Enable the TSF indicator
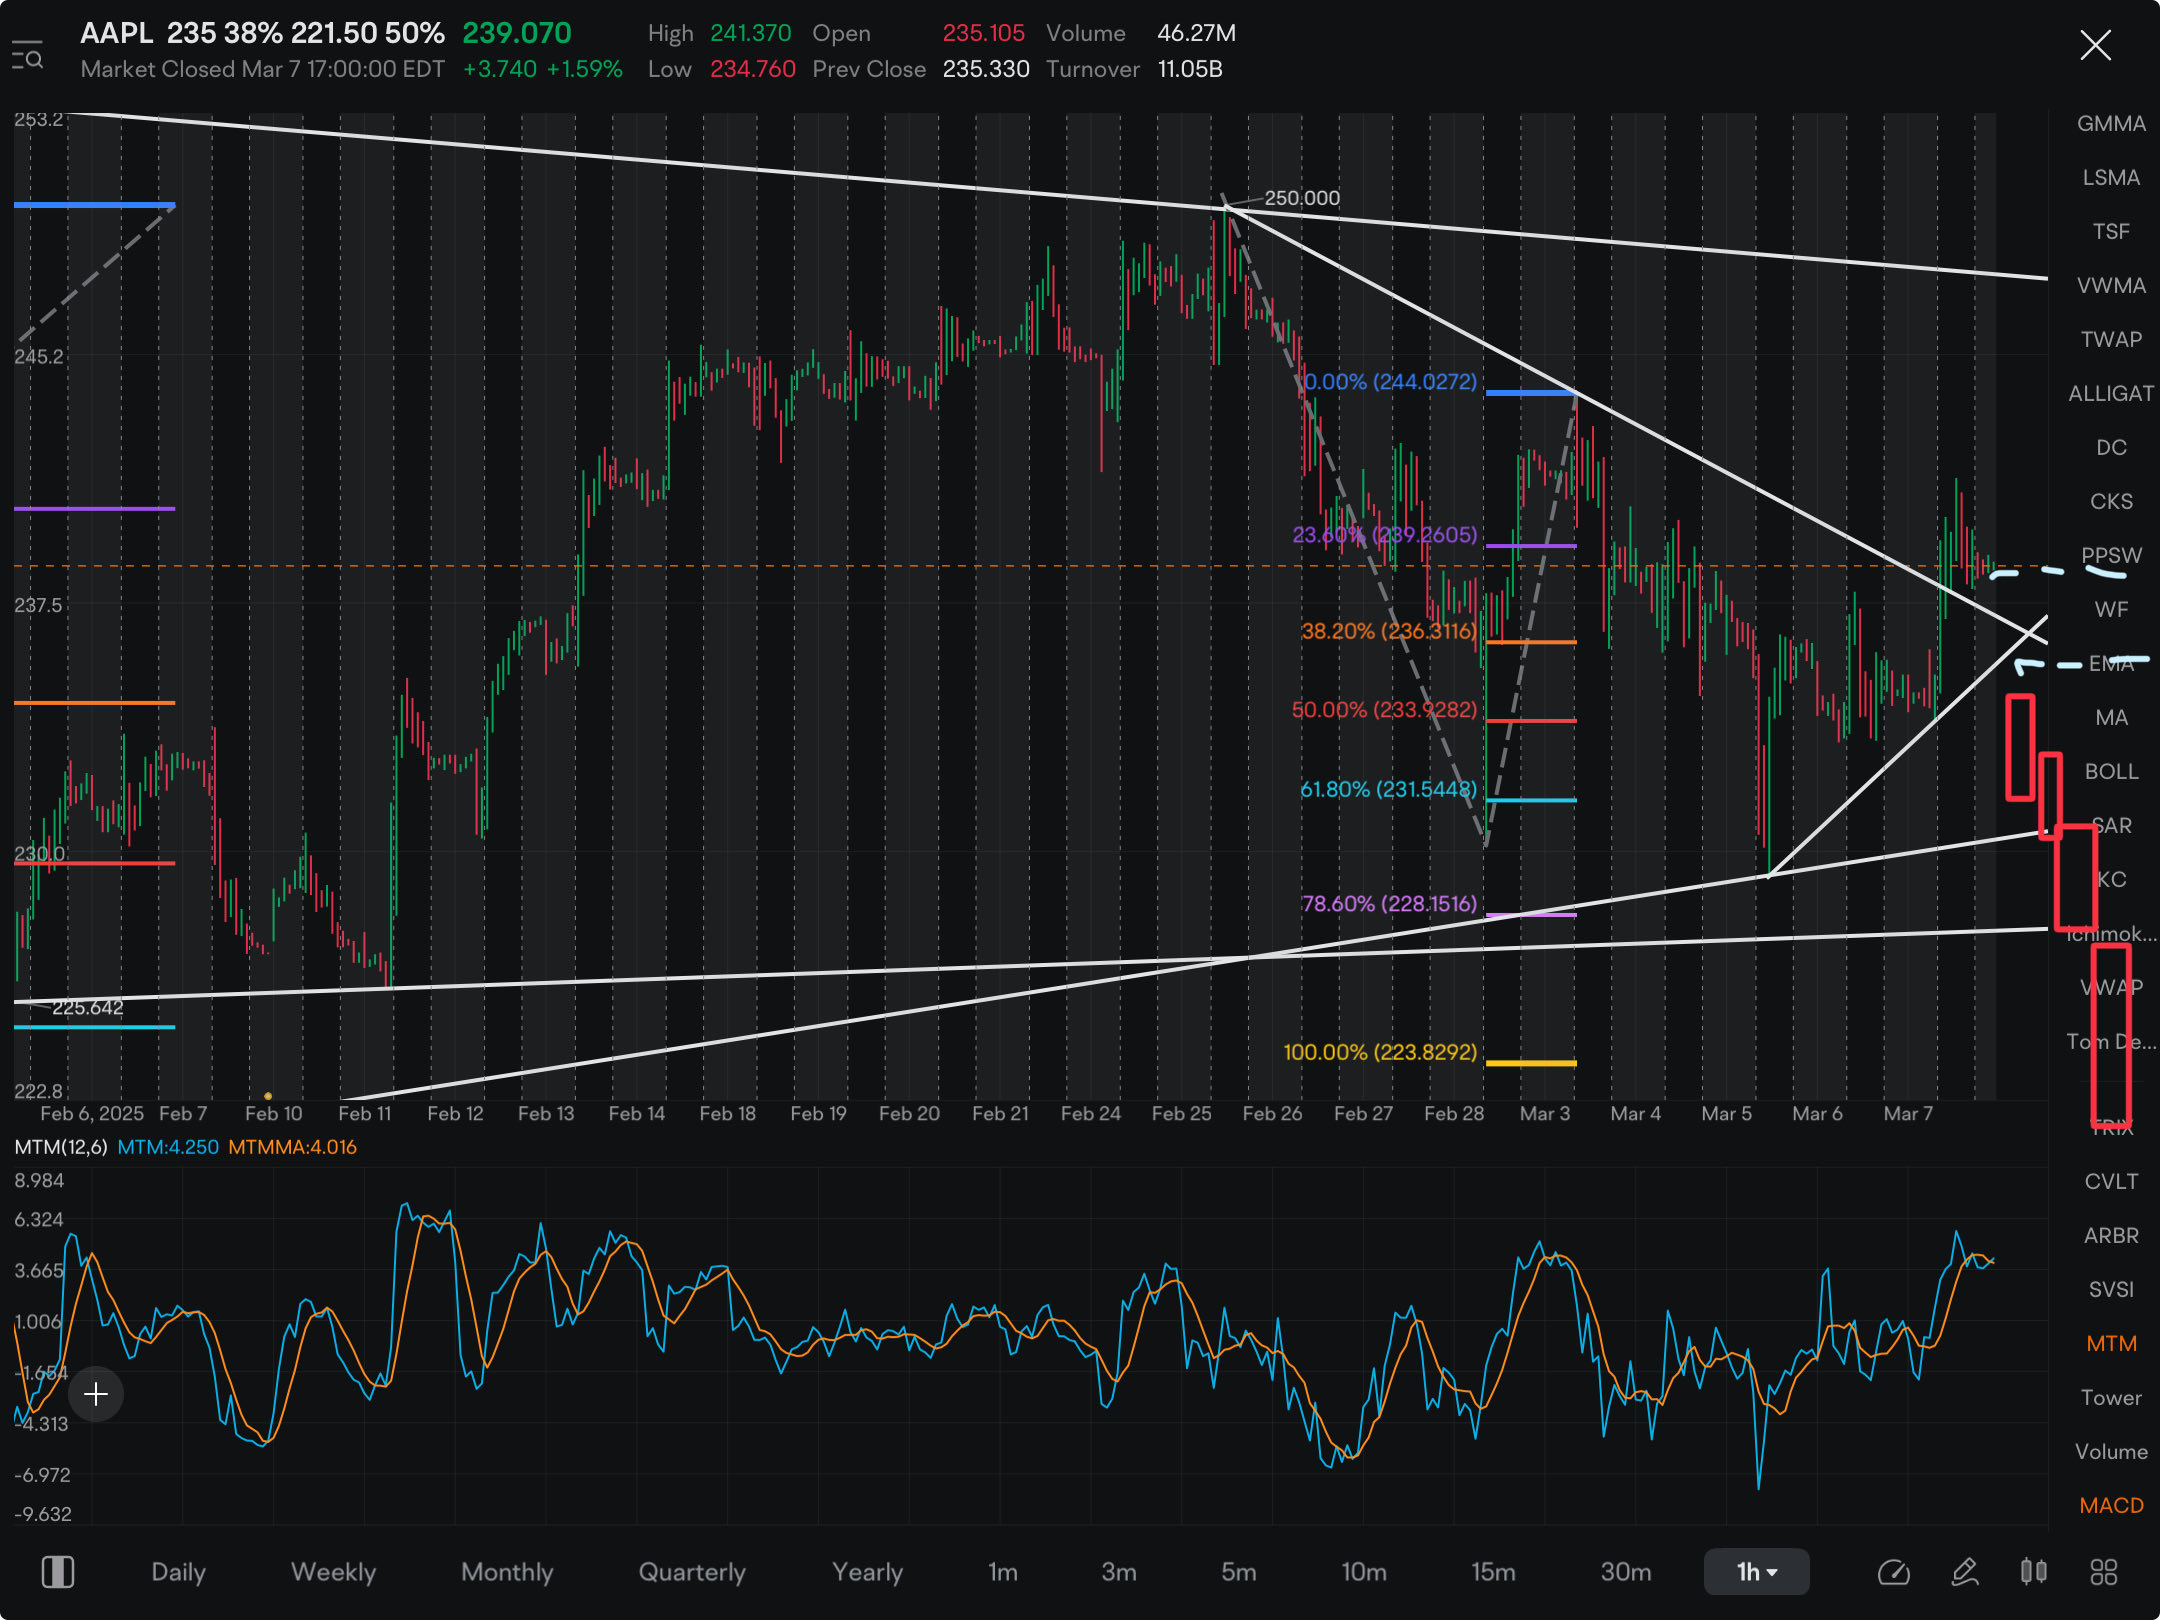Screen dimensions: 2160x1620 (2111, 231)
